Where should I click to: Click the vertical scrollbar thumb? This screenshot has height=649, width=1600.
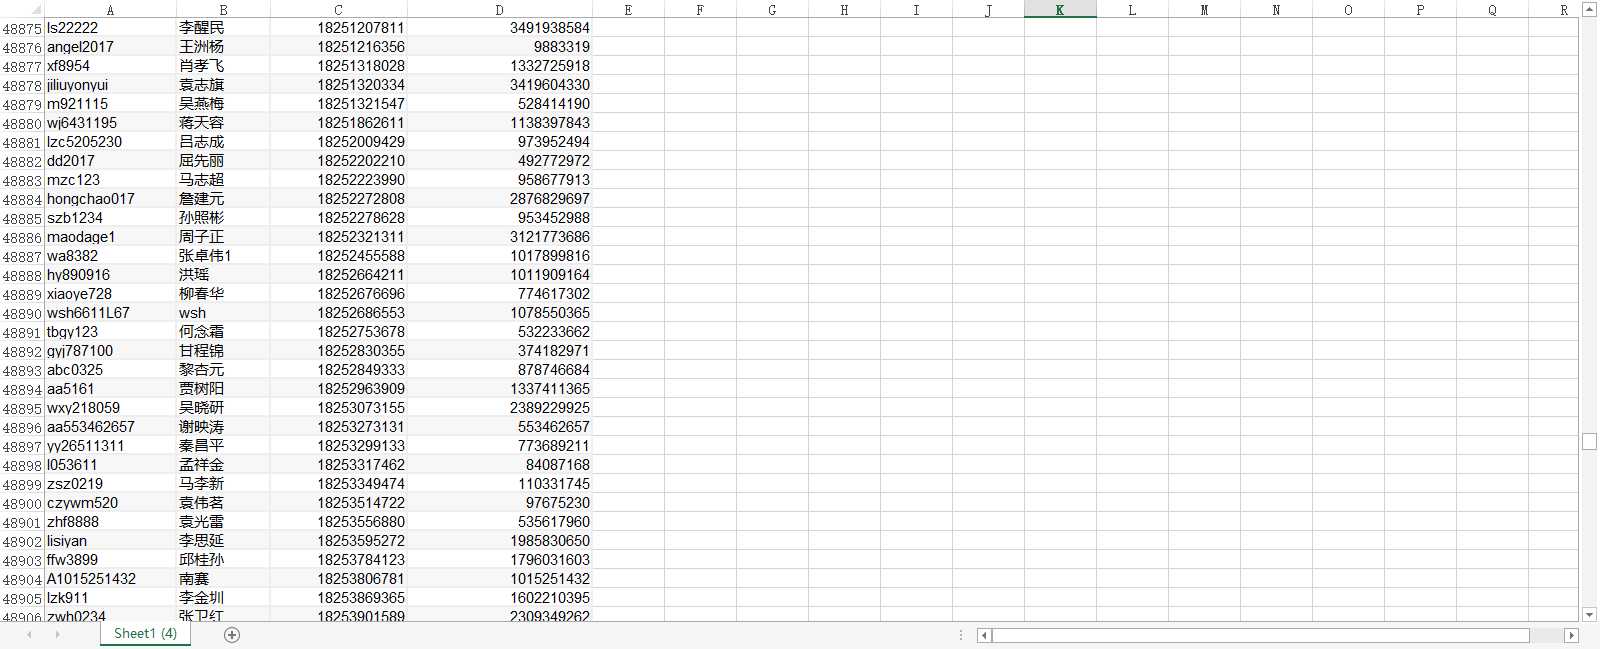coord(1590,441)
